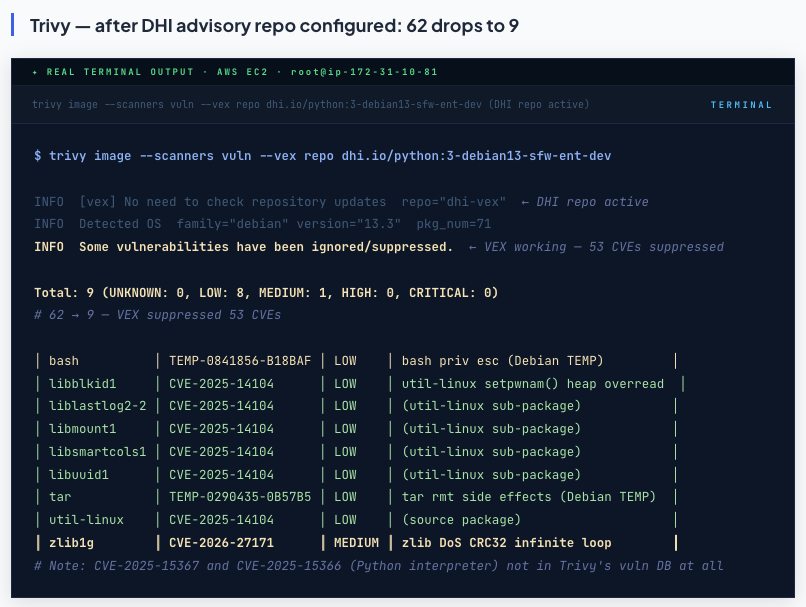
Task: Click the 'util-linux' package cell
Action: tap(86, 520)
